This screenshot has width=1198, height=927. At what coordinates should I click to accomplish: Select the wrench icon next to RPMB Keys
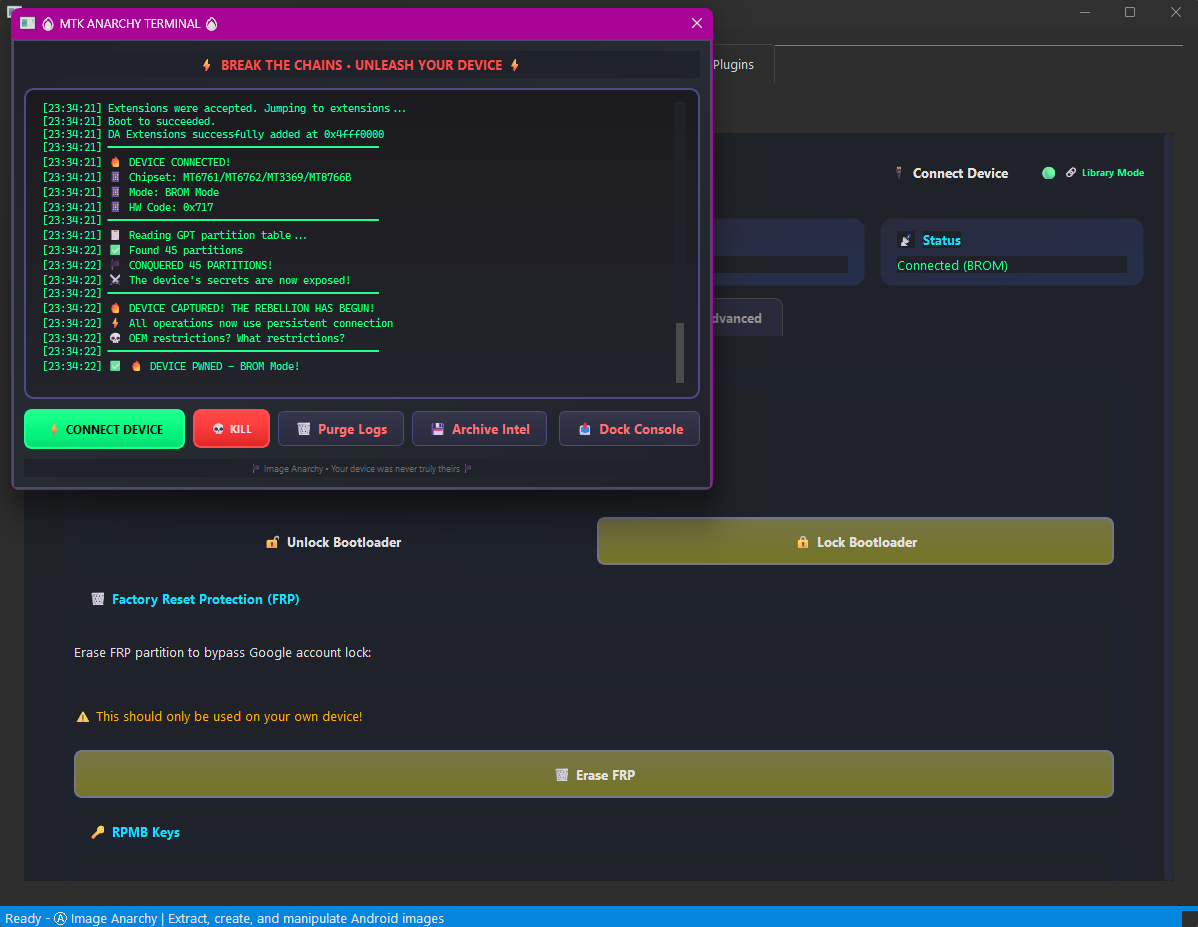tap(98, 832)
